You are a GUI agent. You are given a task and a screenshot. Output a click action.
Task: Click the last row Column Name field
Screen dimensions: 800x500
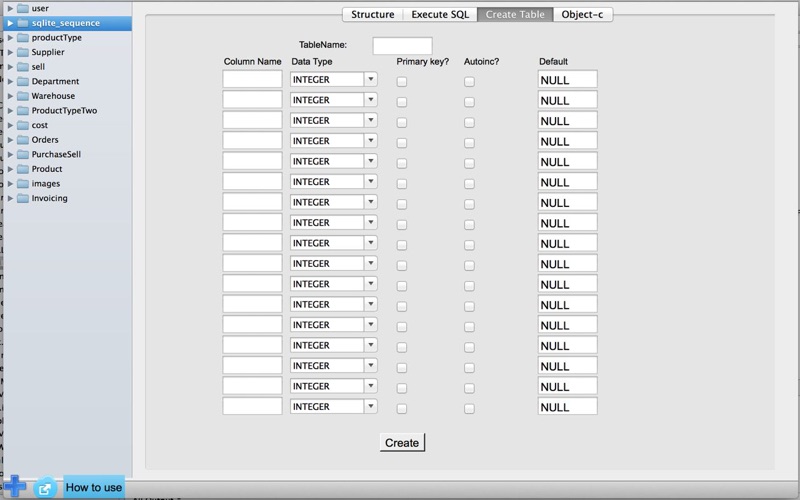point(252,406)
